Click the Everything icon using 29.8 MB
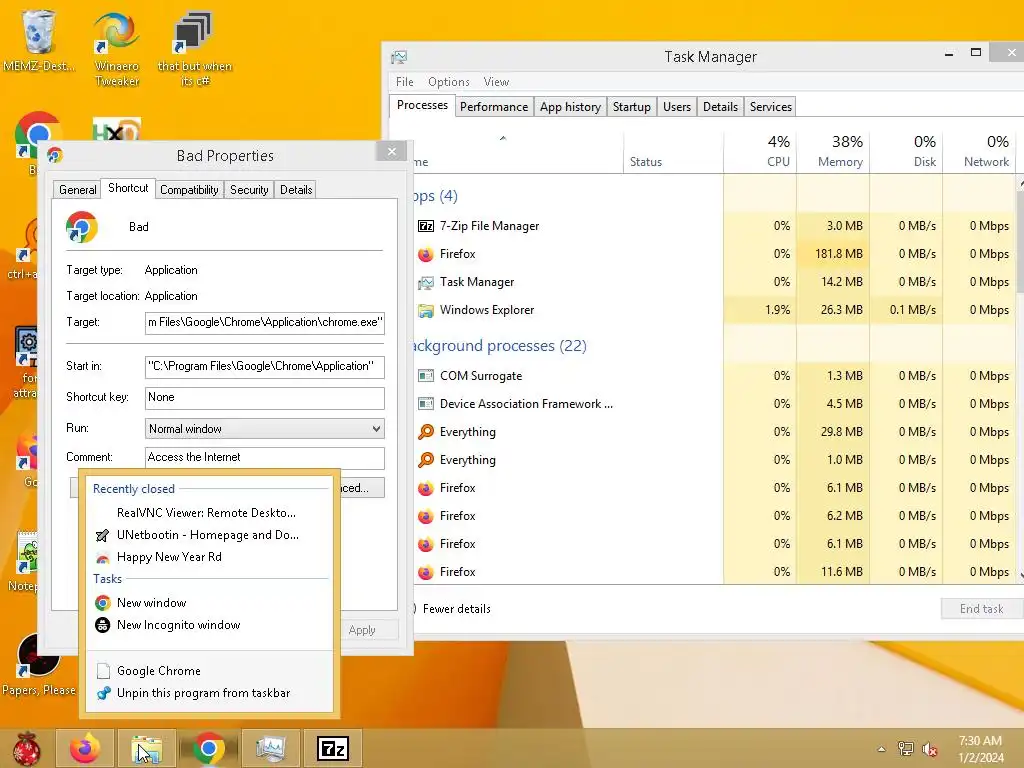Image resolution: width=1024 pixels, height=768 pixels. (426, 432)
